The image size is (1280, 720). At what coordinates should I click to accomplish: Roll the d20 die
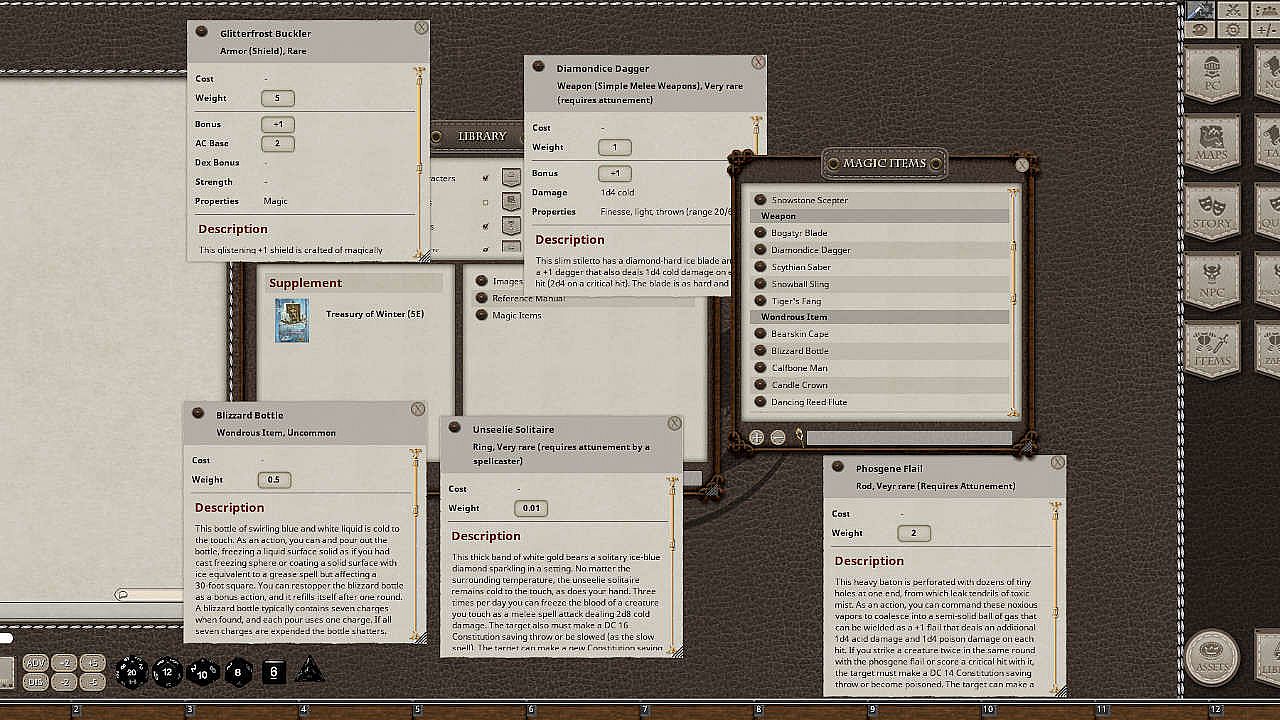point(132,671)
